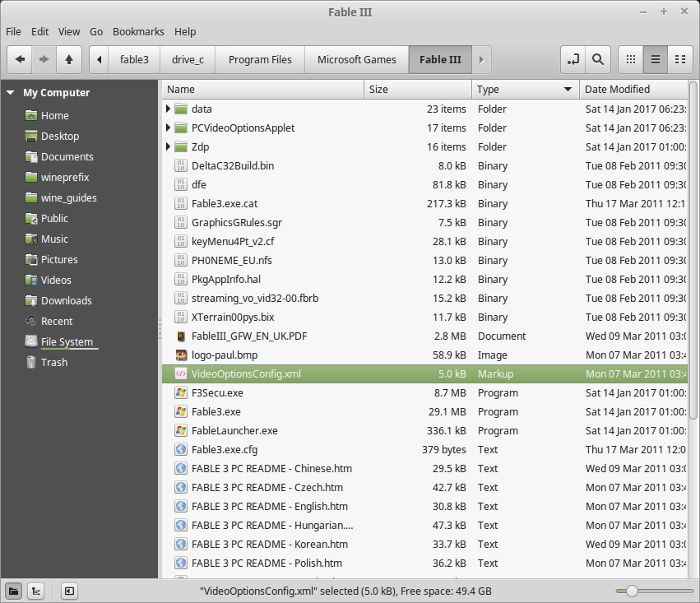Image resolution: width=700 pixels, height=603 pixels.
Task: Open Pictures in the sidebar
Action: tap(59, 259)
